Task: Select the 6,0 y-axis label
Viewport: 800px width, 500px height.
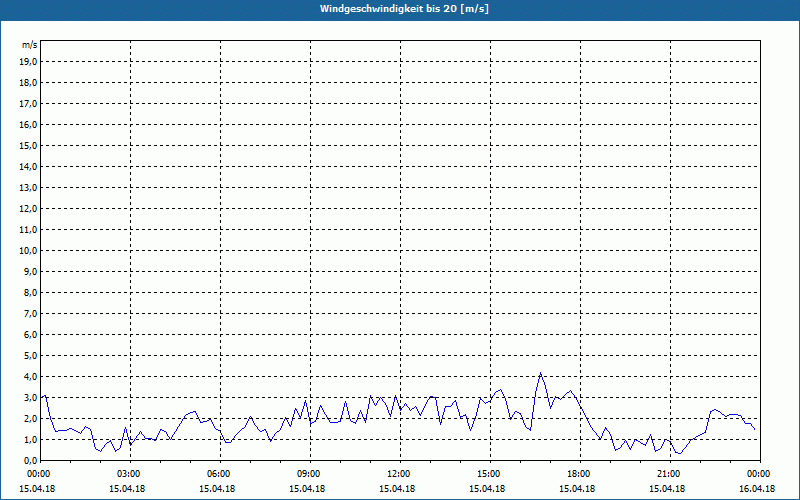Action: tap(30, 335)
